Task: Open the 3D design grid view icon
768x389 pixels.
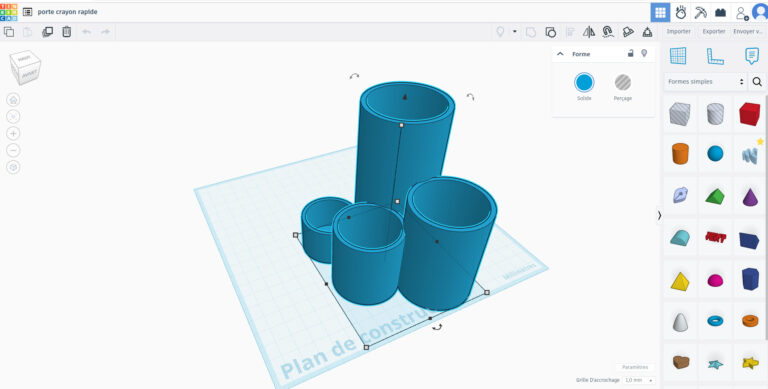Action: pos(660,12)
